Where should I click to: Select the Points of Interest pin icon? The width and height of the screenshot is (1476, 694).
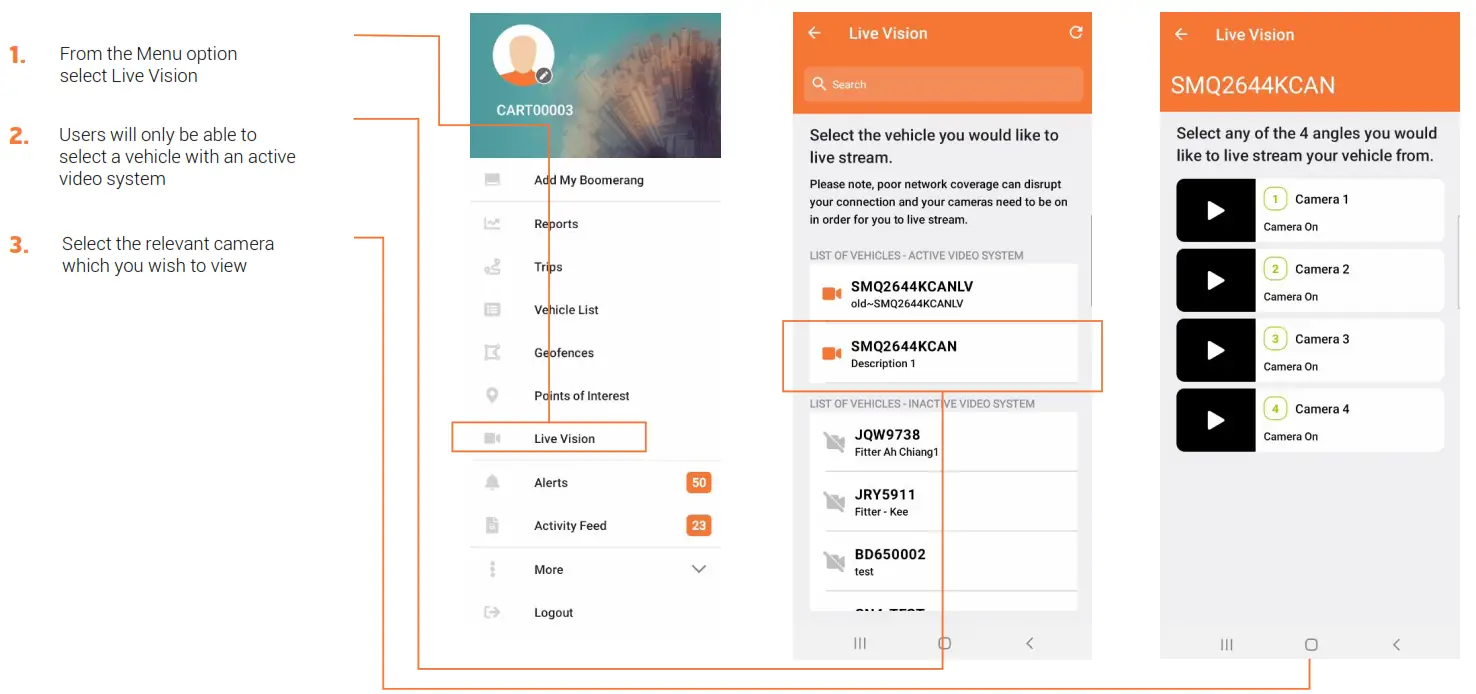[491, 395]
